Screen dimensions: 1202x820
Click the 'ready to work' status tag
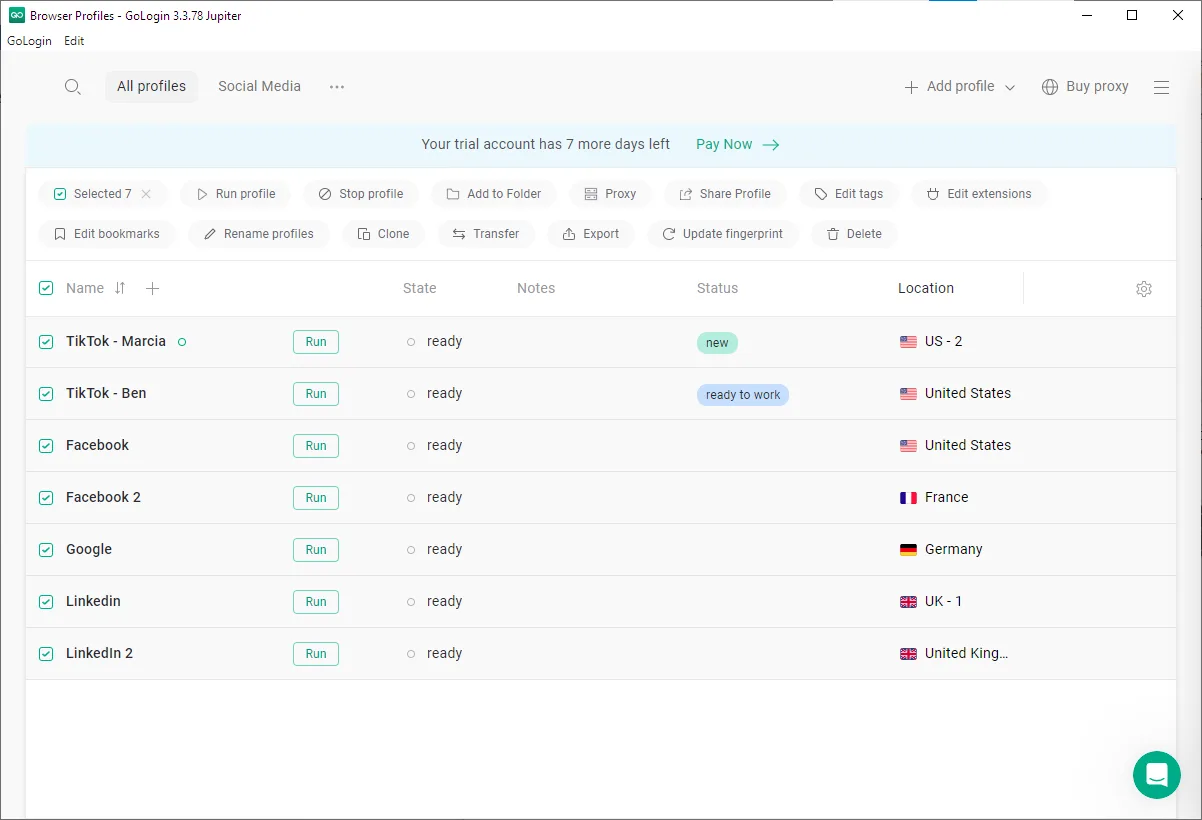click(743, 395)
